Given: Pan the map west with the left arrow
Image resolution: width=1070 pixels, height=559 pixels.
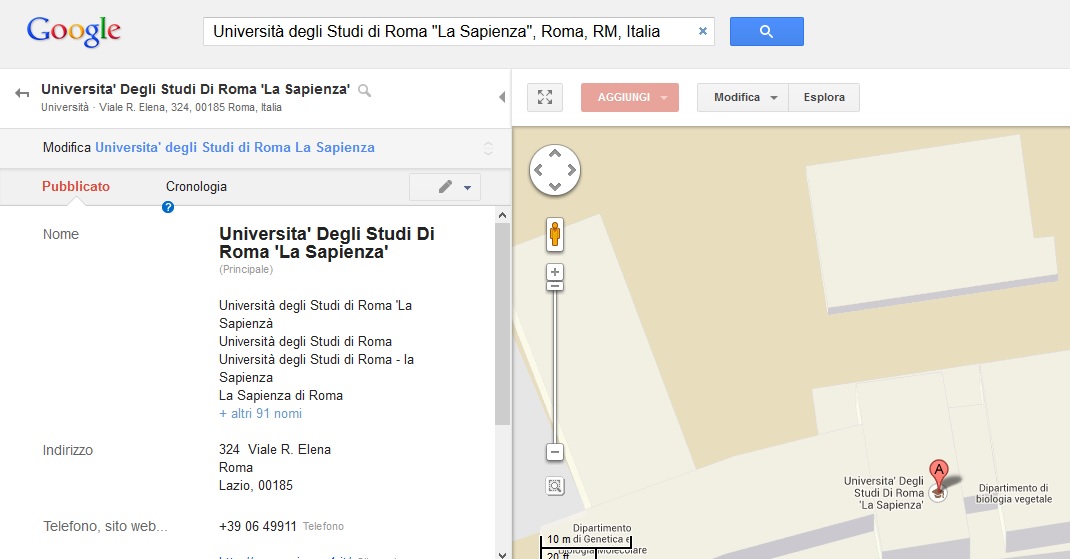Looking at the screenshot, I should click(538, 170).
